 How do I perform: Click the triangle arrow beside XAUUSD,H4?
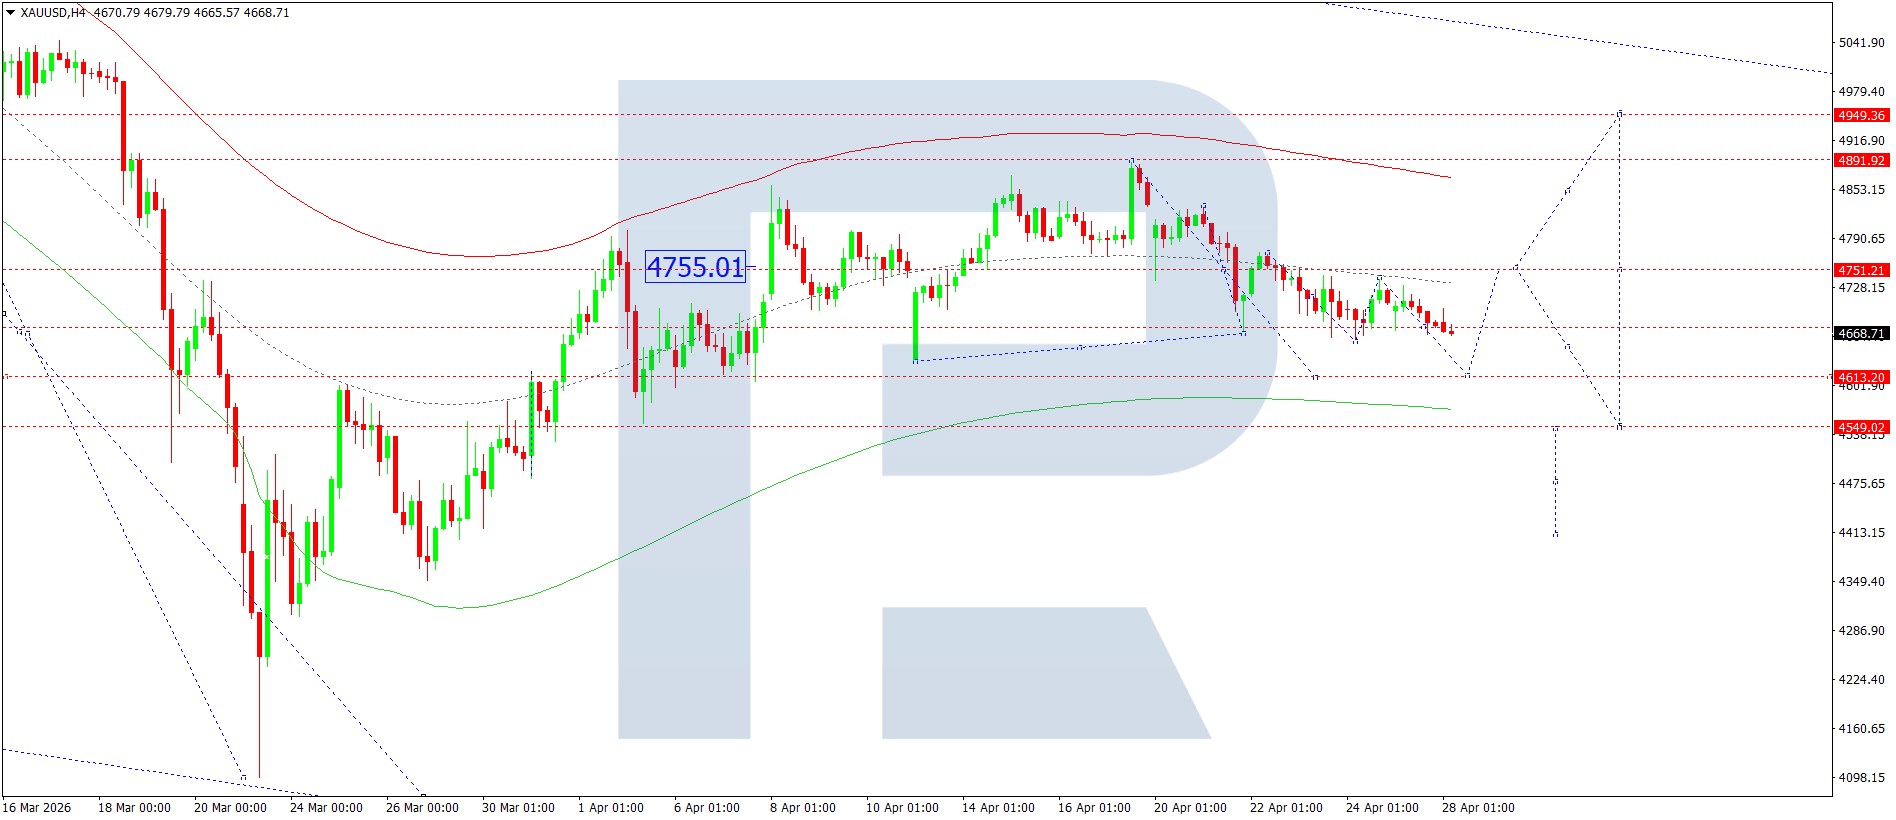coord(10,13)
